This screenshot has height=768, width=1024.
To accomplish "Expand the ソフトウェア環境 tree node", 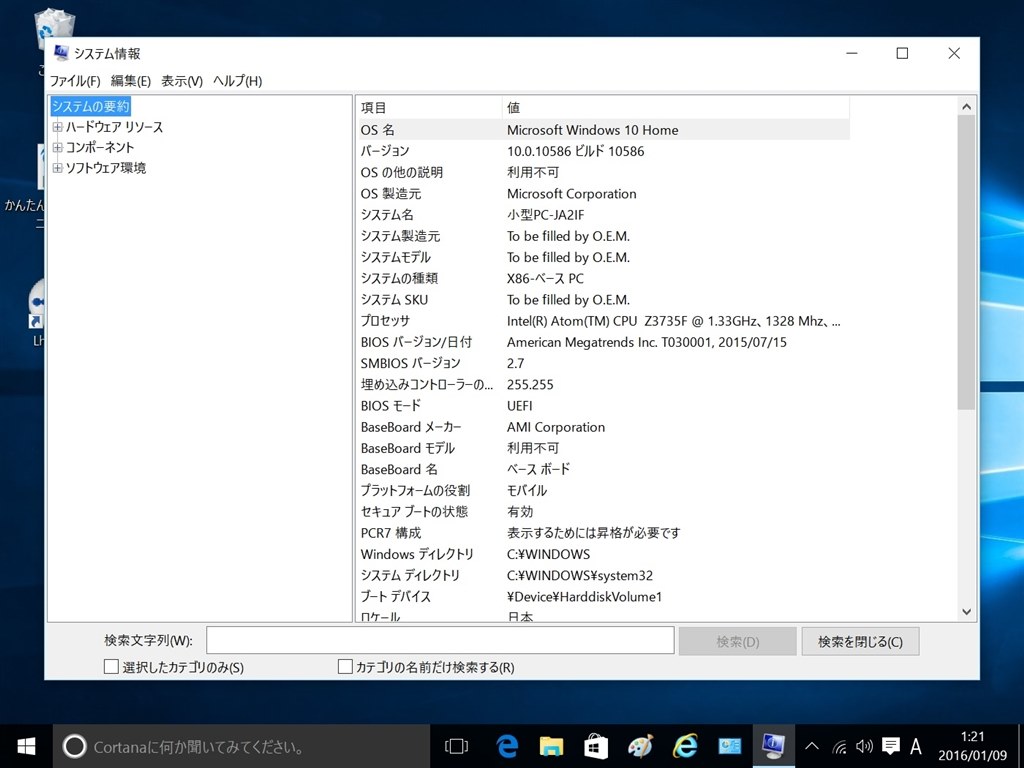I will (x=57, y=168).
